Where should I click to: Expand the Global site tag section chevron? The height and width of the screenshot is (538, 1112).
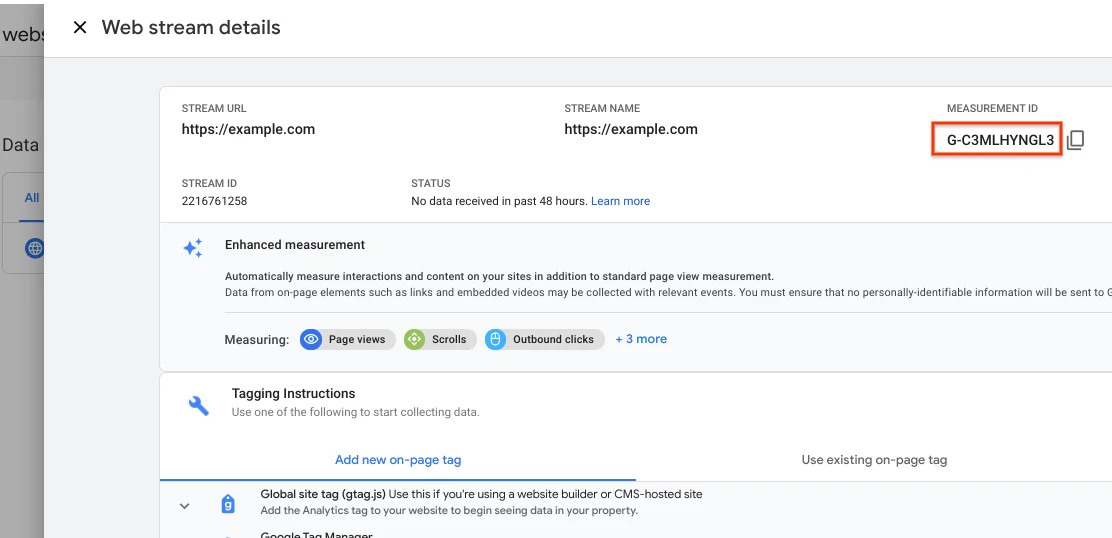click(184, 506)
